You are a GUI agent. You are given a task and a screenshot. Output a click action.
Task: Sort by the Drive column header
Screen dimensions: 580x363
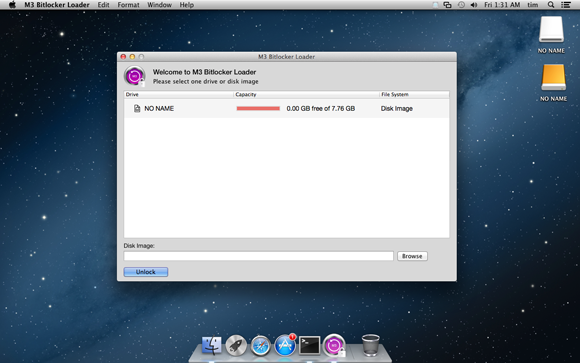pyautogui.click(x=179, y=94)
